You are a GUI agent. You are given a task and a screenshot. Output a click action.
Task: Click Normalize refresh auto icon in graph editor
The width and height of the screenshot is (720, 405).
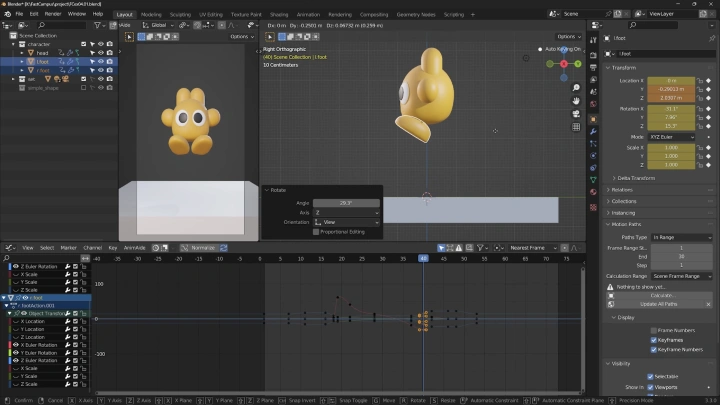[224, 248]
